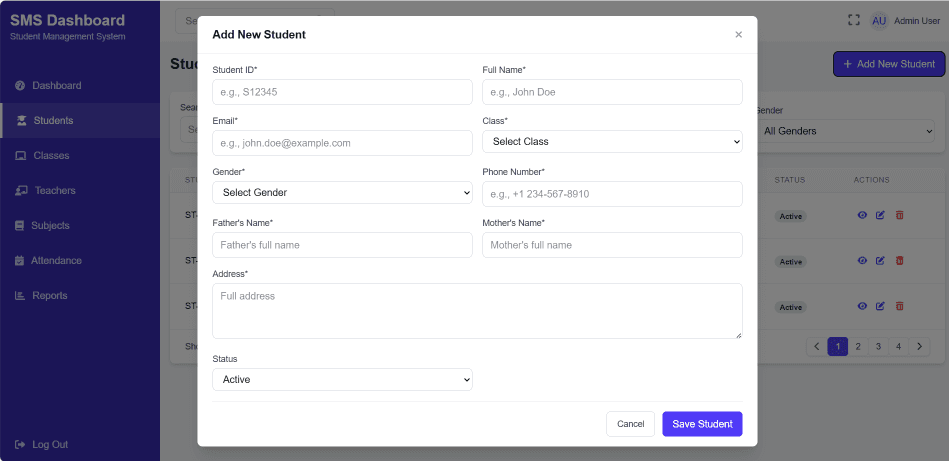Image resolution: width=949 pixels, height=461 pixels.
Task: Go to next page with right chevron
Action: pos(919,347)
